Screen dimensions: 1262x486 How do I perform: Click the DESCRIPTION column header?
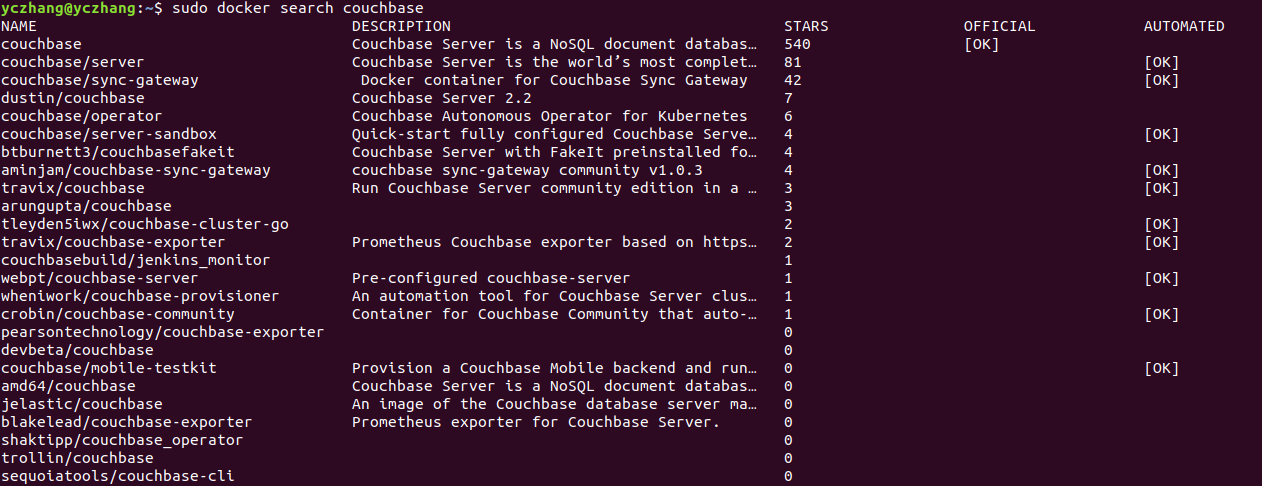pos(401,26)
